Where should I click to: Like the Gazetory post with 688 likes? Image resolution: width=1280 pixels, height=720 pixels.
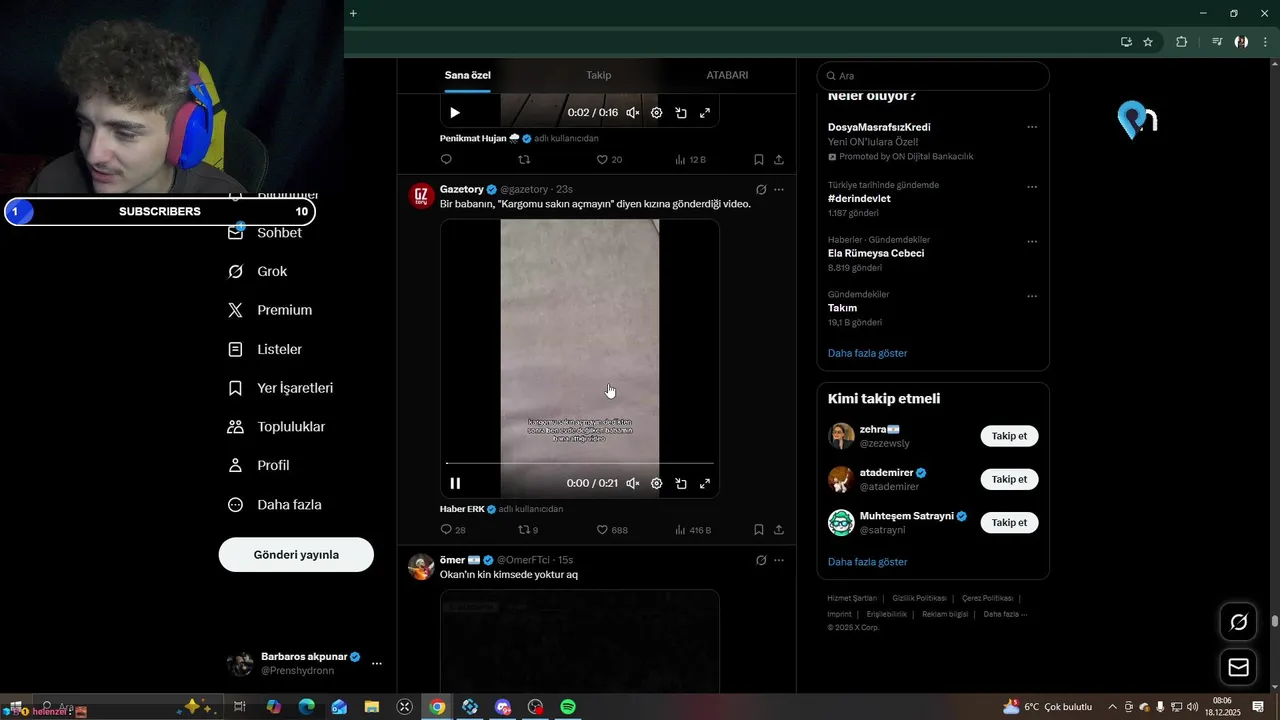(x=612, y=530)
